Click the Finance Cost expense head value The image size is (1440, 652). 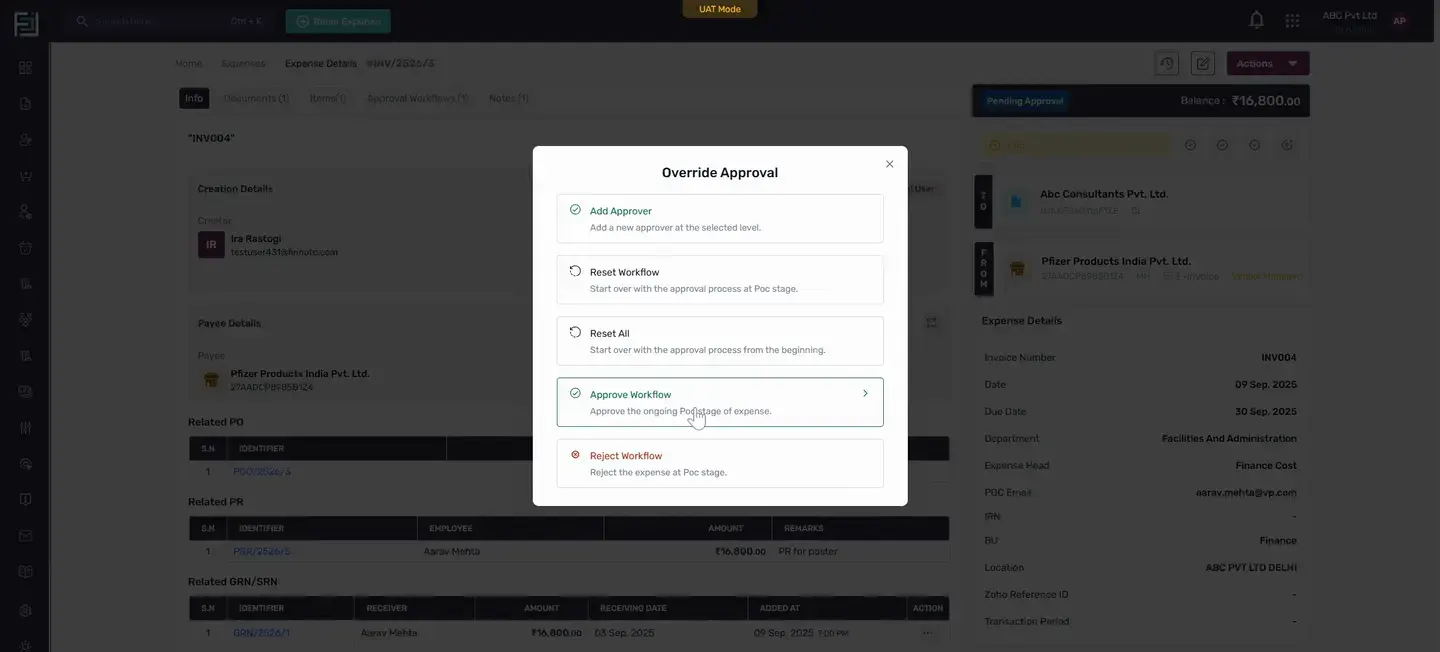[1266, 465]
